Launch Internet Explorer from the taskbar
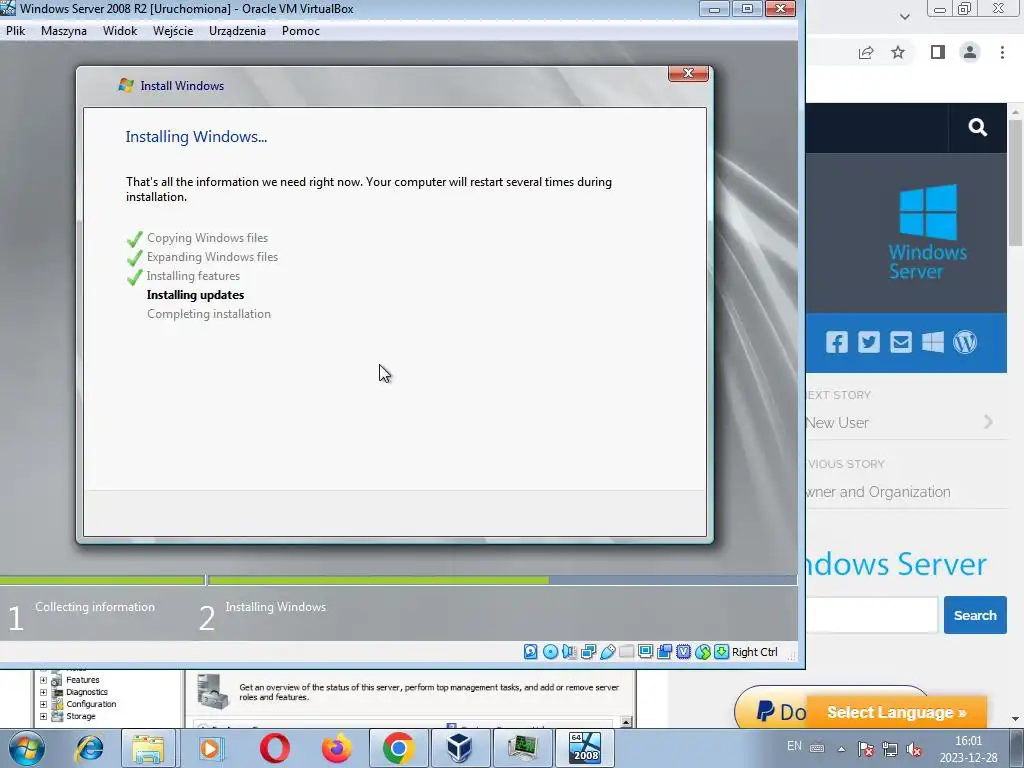1024x768 pixels. pyautogui.click(x=89, y=748)
